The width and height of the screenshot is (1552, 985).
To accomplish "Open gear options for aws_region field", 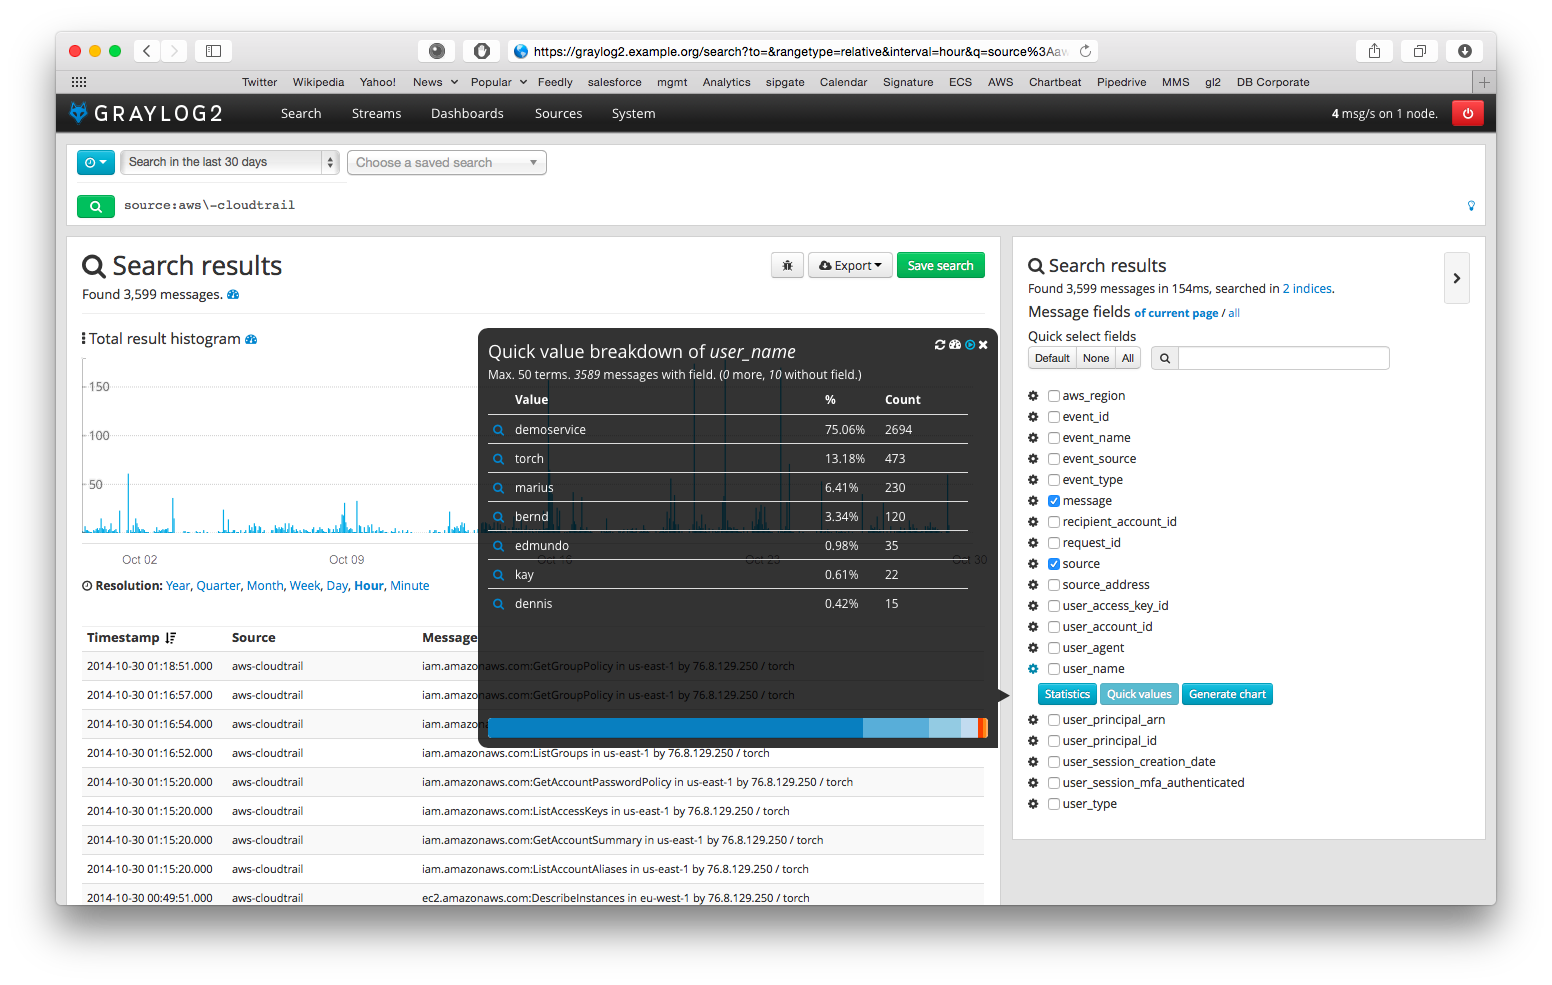I will click(x=1034, y=396).
